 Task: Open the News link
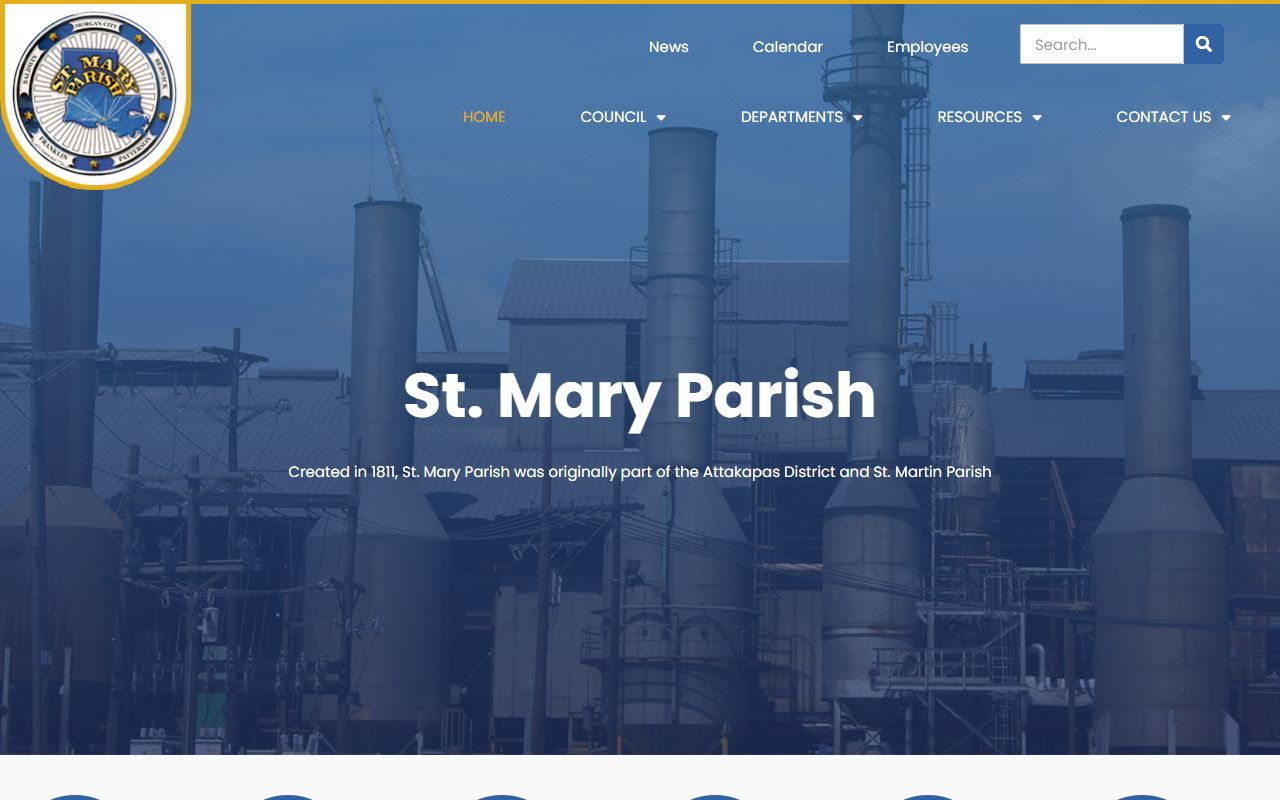[x=669, y=47]
